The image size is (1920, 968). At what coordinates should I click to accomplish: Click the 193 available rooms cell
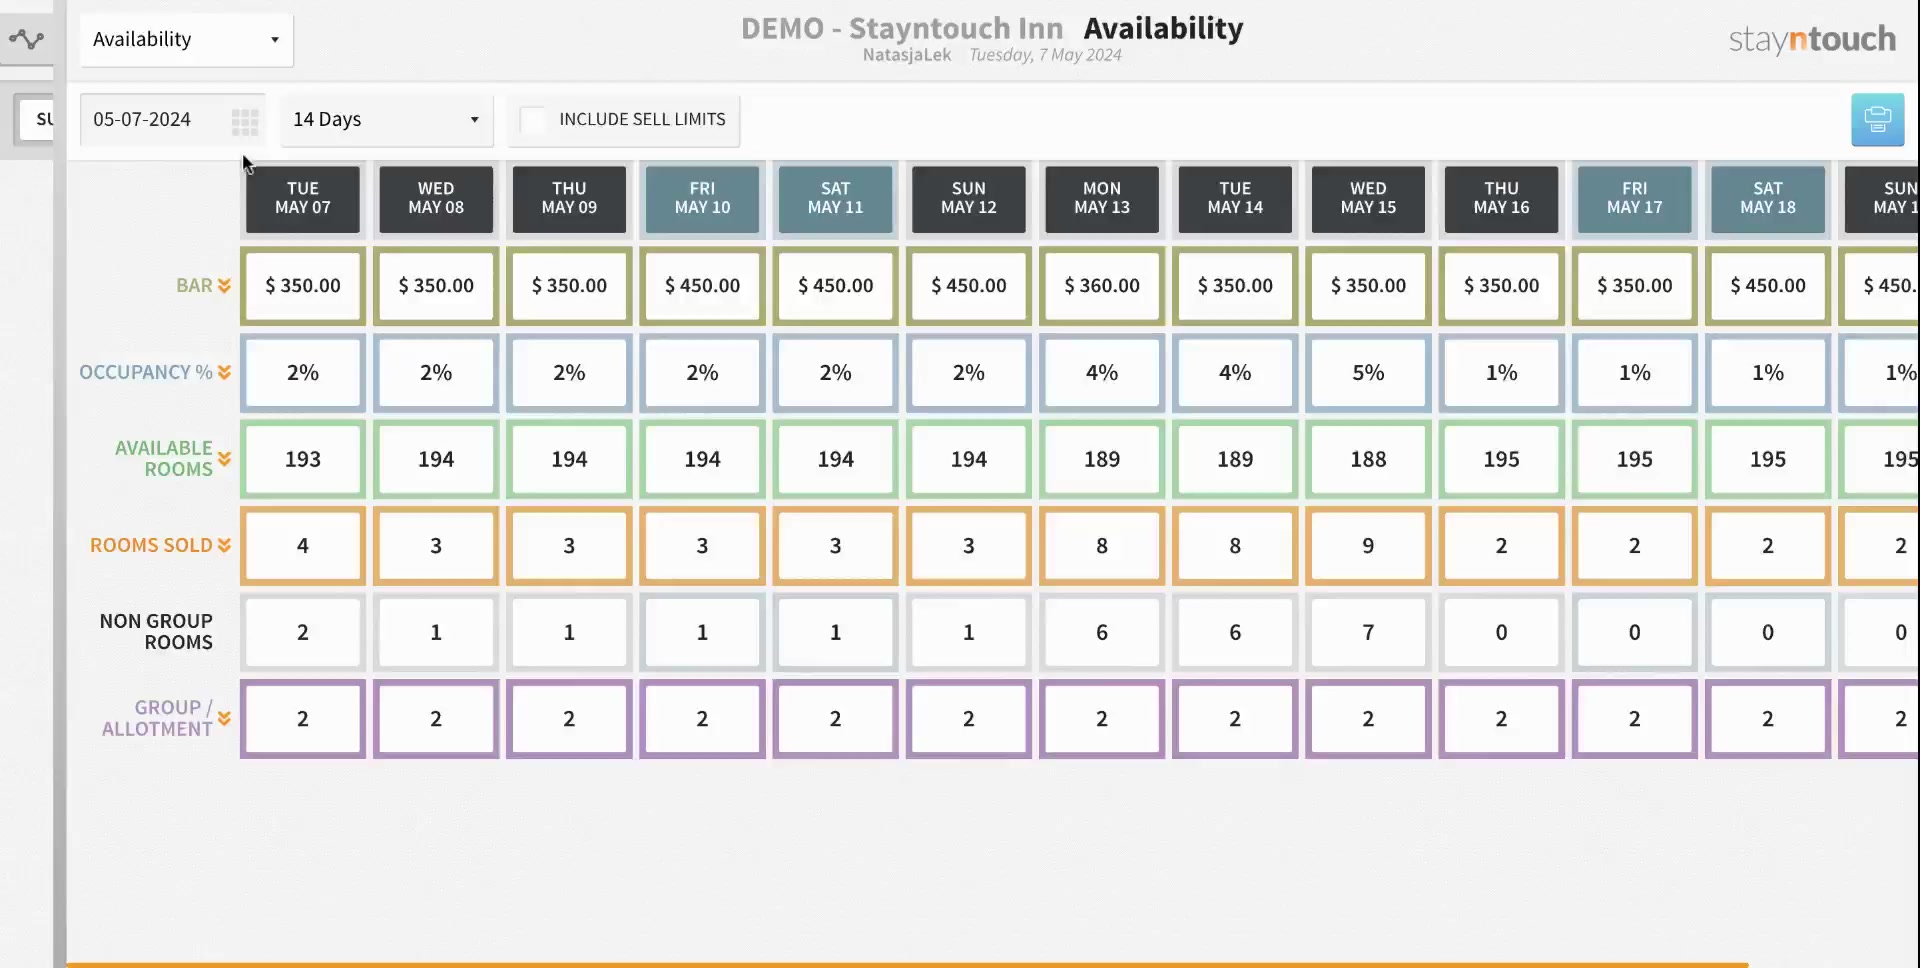coord(303,459)
